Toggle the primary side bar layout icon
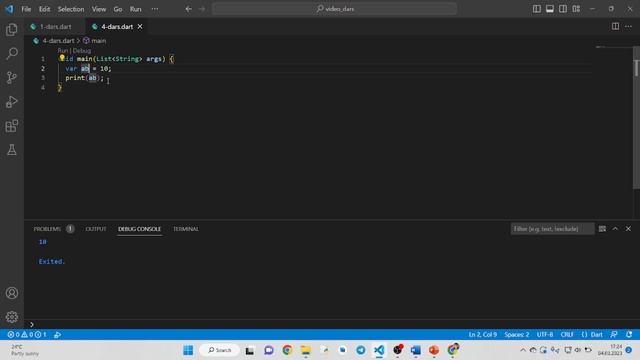Screen dimensions: 640x360 (x=537, y=9)
